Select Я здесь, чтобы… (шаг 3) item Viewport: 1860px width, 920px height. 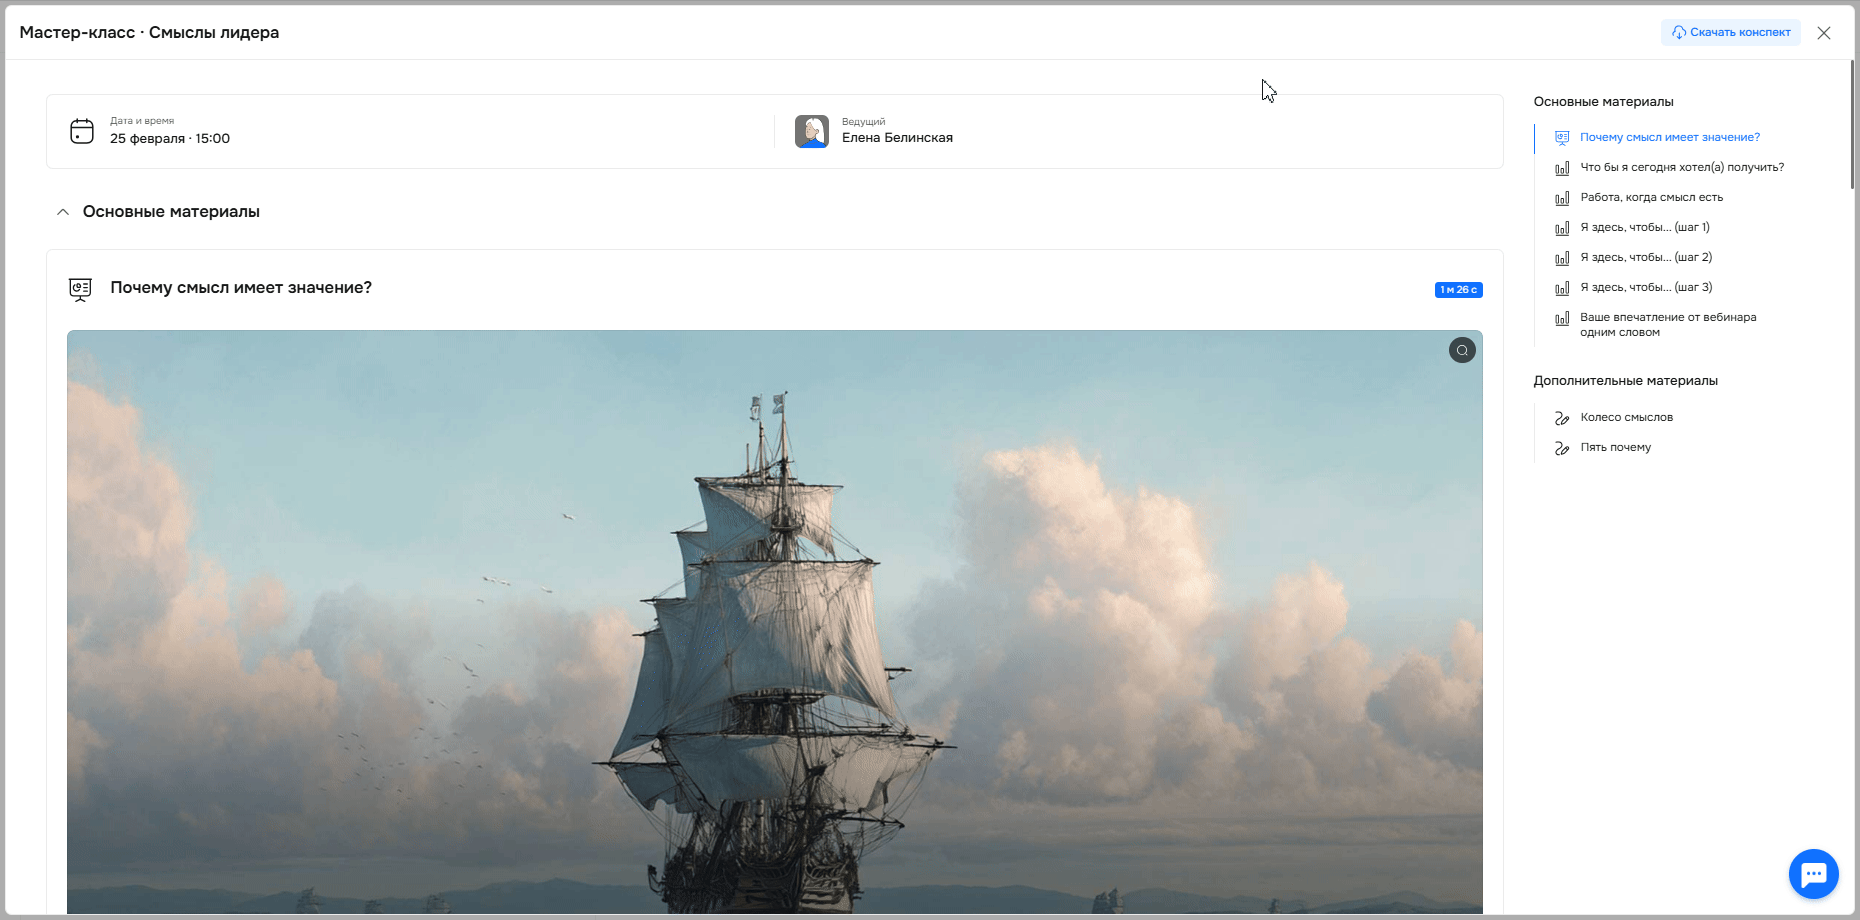tap(1646, 288)
